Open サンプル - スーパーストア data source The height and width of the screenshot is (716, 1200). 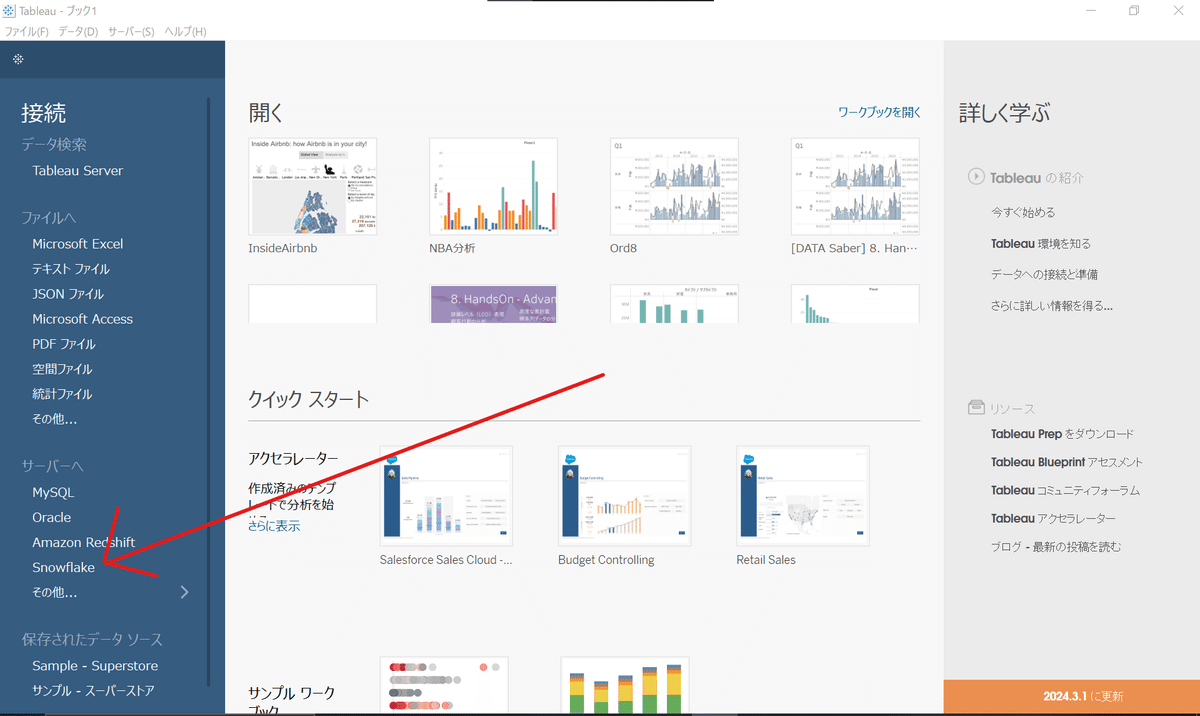coord(93,691)
